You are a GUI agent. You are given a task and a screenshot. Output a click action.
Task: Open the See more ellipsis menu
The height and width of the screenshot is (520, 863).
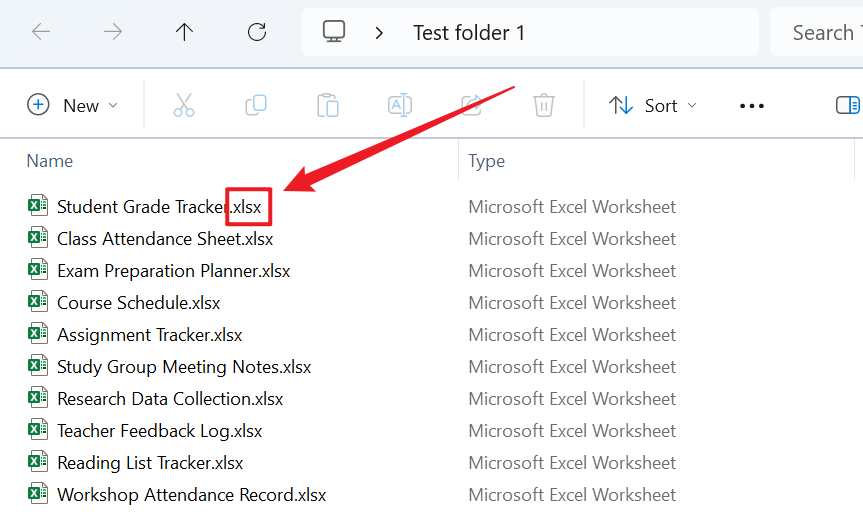click(751, 106)
